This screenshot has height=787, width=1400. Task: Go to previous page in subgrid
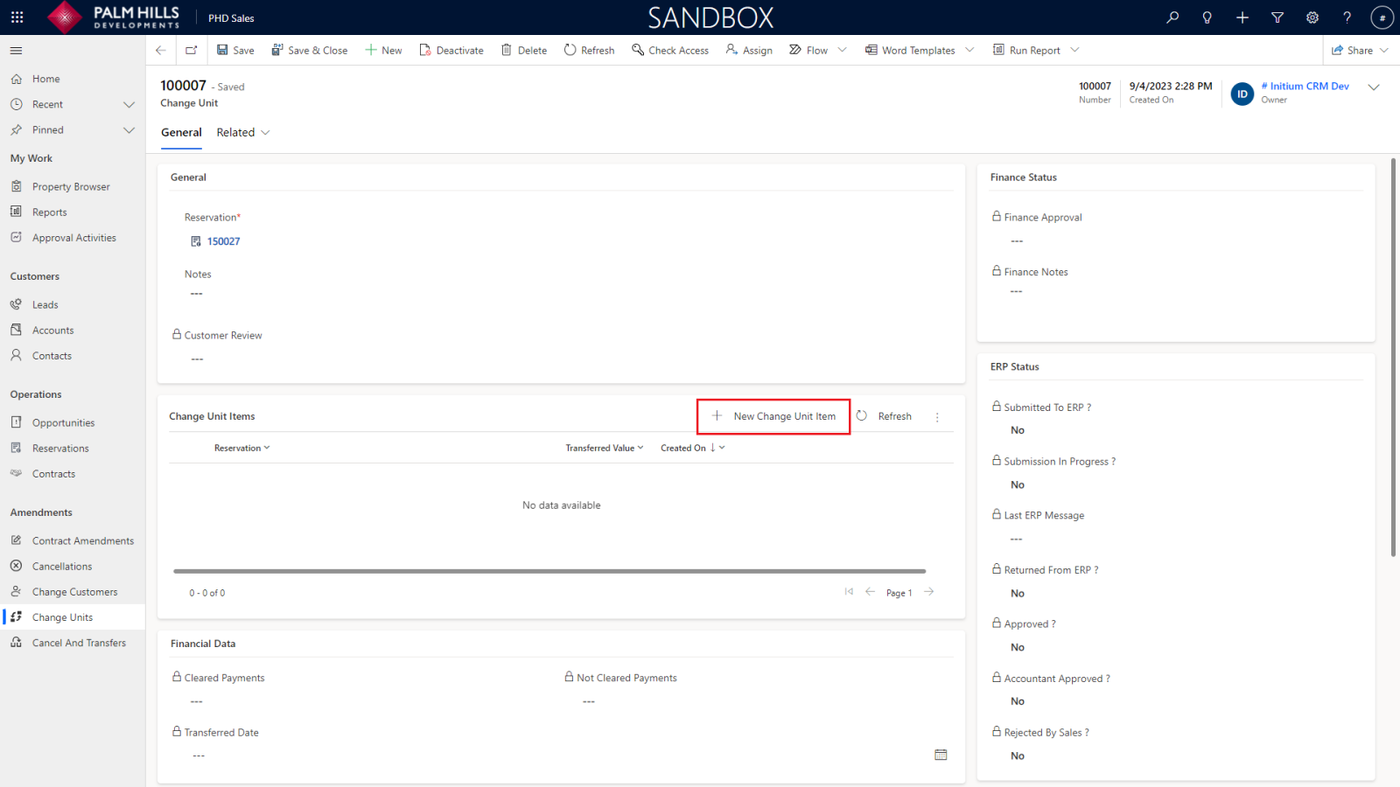(x=870, y=592)
